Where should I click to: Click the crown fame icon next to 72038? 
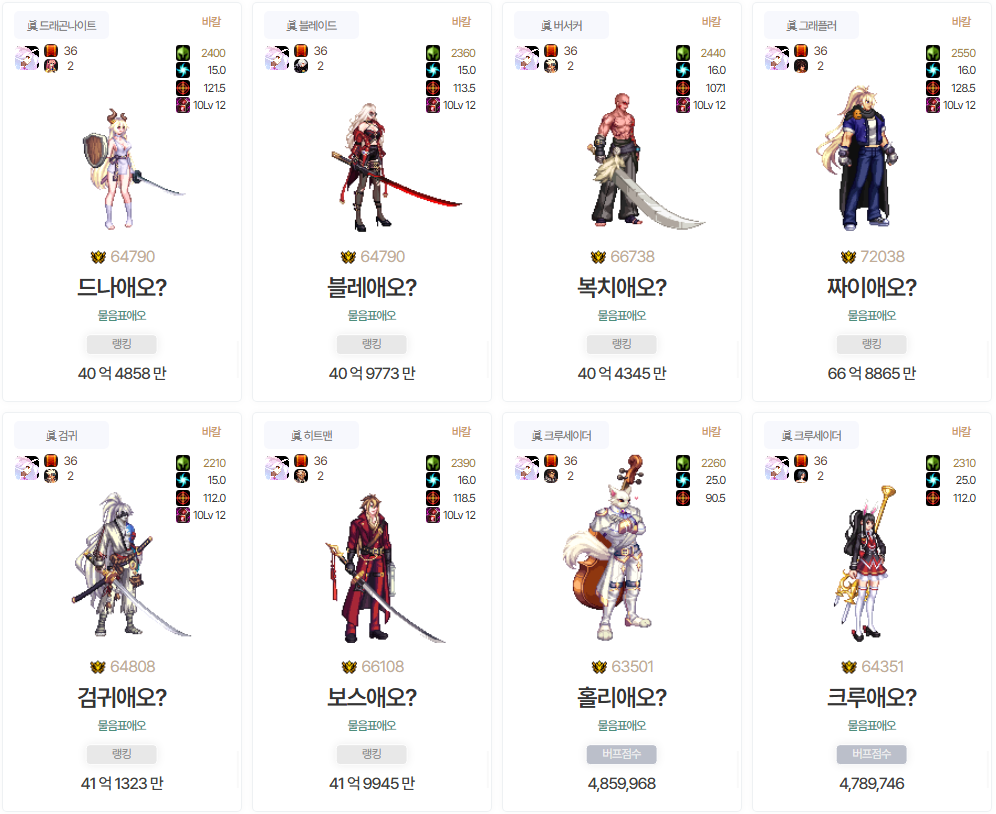(x=848, y=257)
